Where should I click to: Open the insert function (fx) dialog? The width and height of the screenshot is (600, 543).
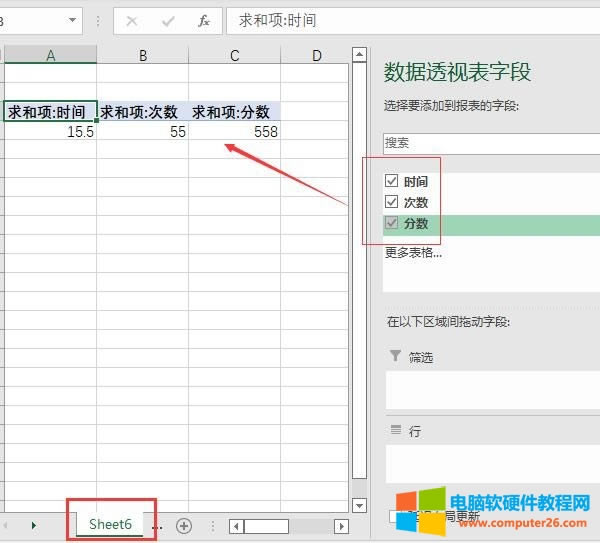(203, 21)
